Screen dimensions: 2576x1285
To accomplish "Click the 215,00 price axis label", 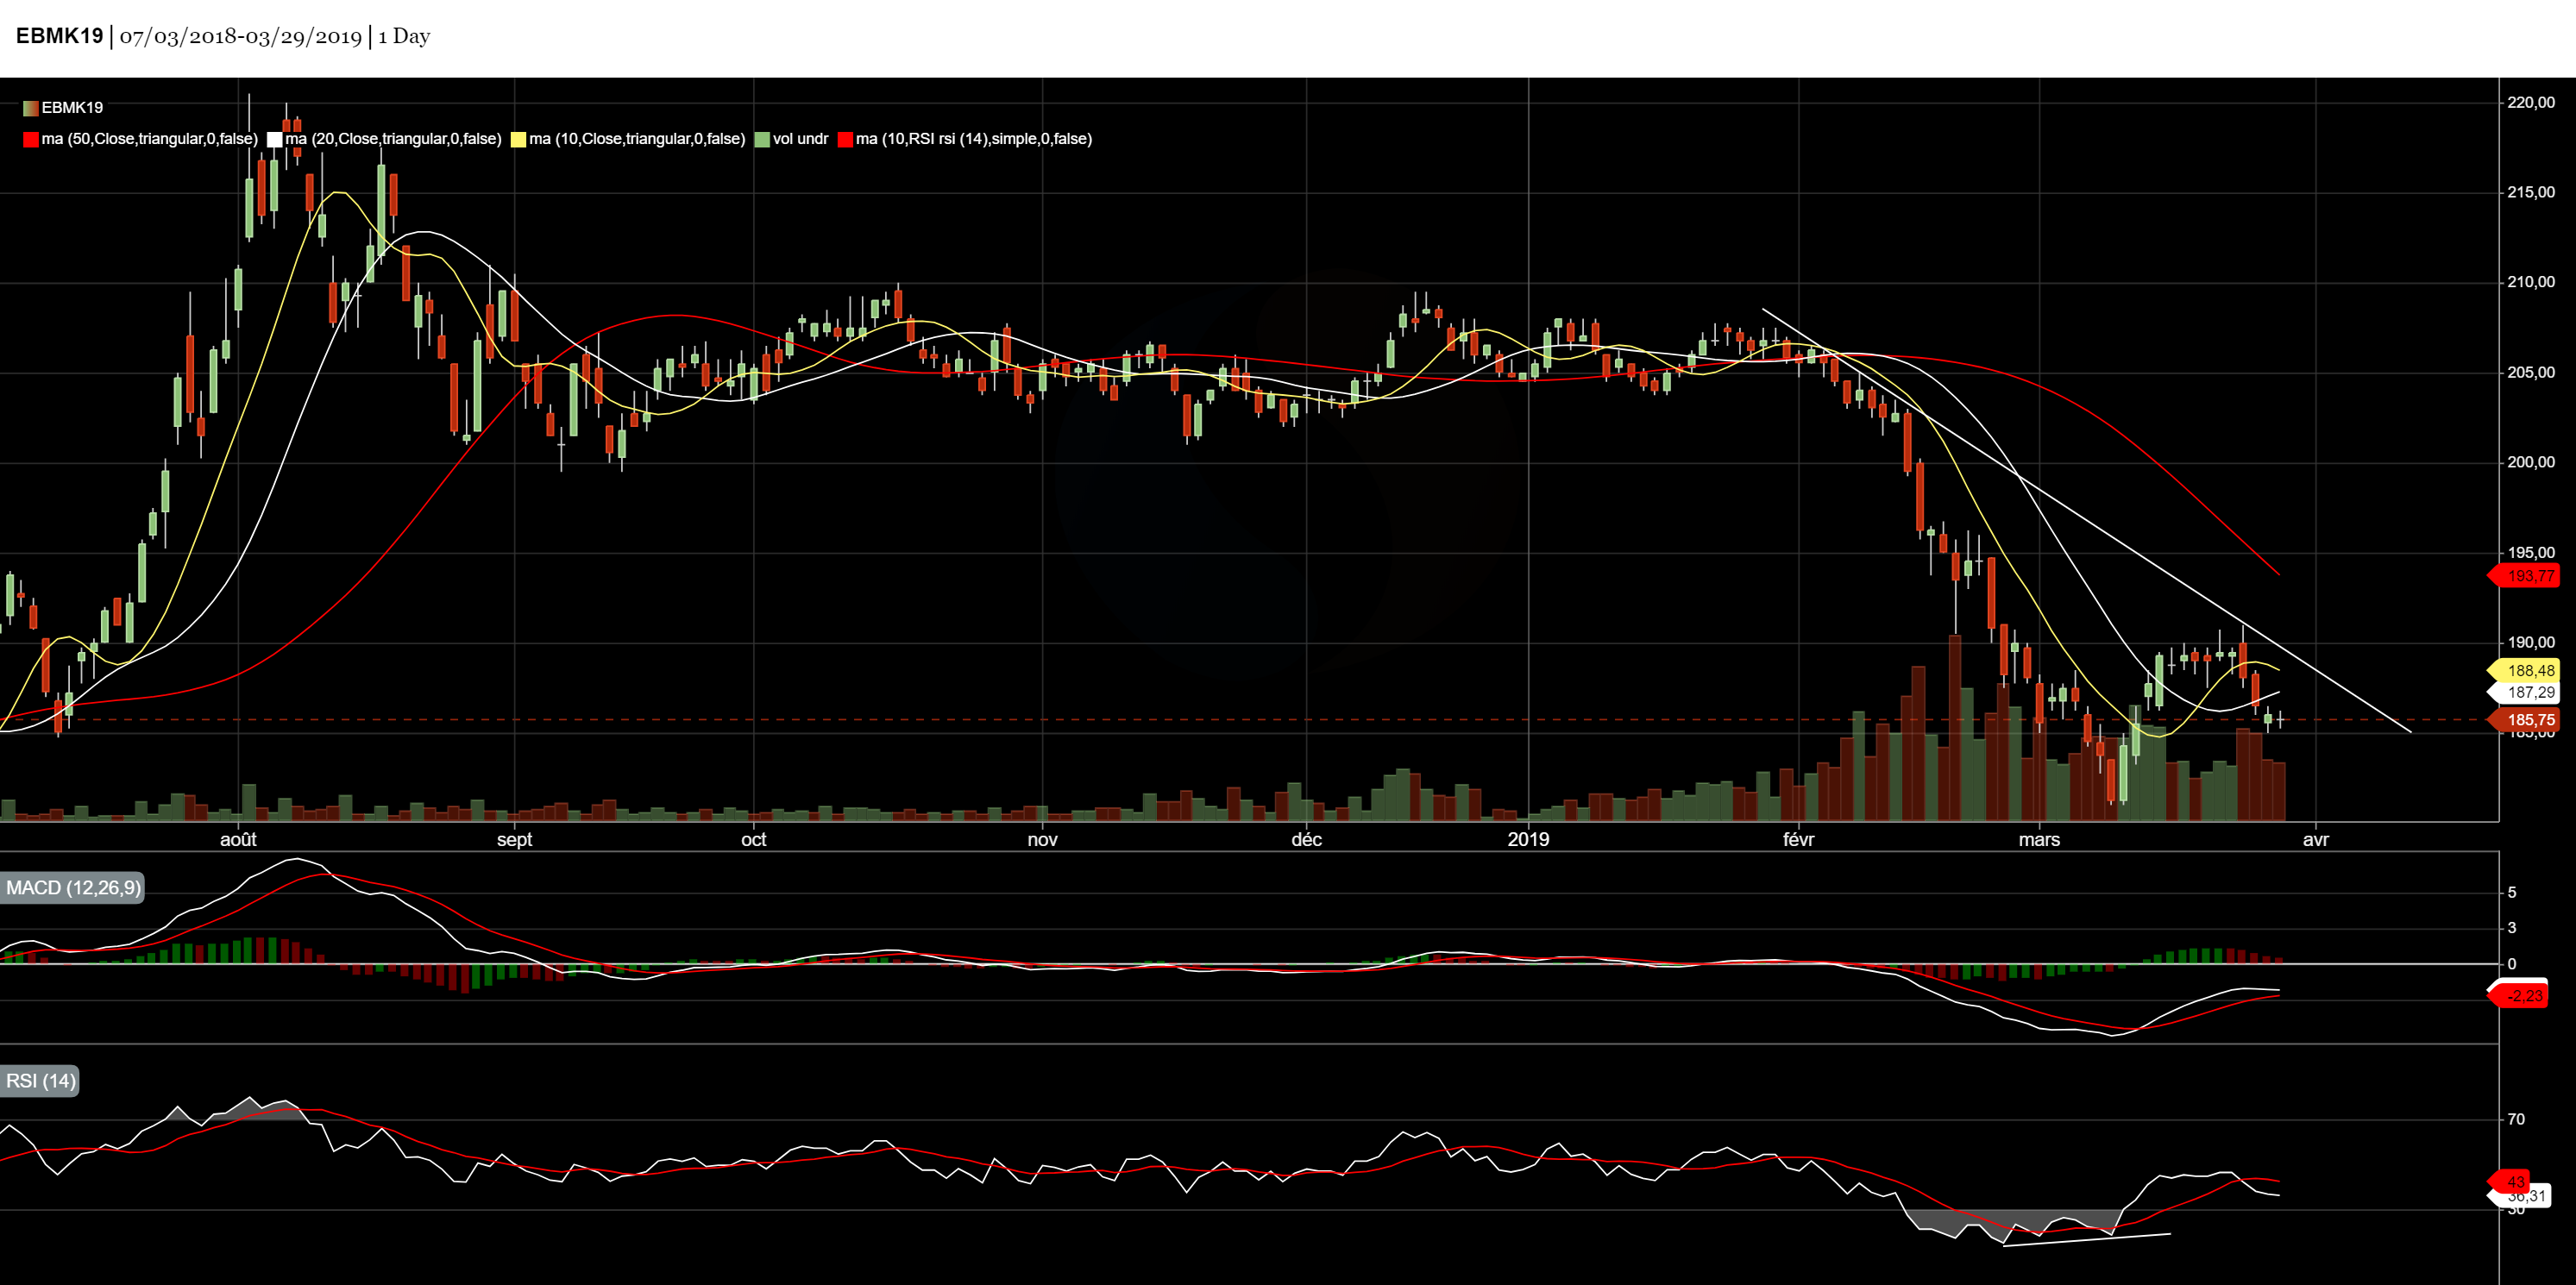I will (x=2531, y=192).
